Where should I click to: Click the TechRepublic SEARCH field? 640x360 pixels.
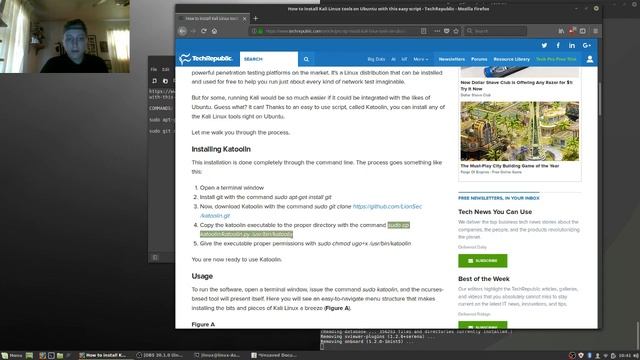[x=269, y=59]
